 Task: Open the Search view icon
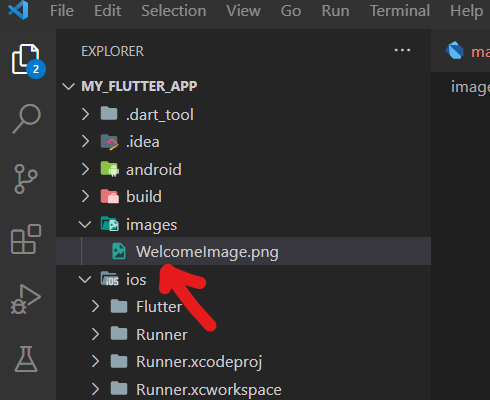click(x=27, y=119)
